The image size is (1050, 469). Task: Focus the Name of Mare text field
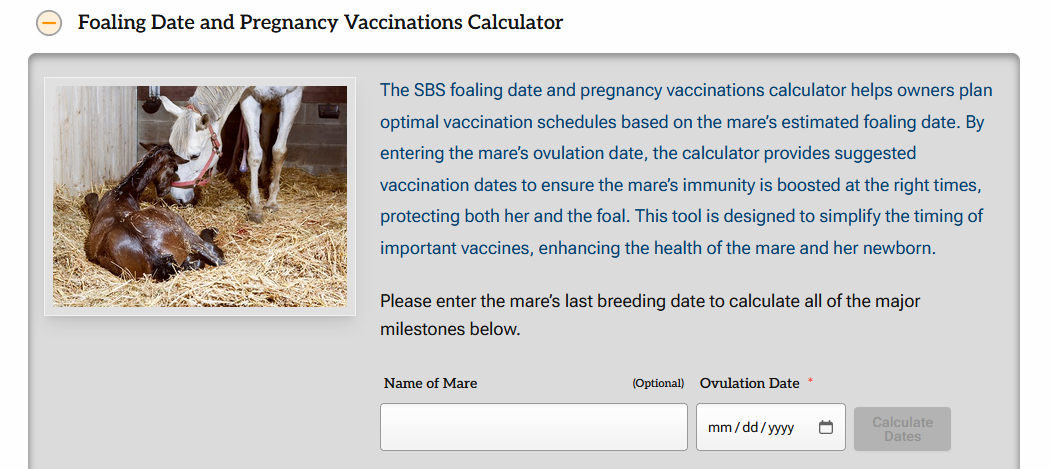(534, 427)
